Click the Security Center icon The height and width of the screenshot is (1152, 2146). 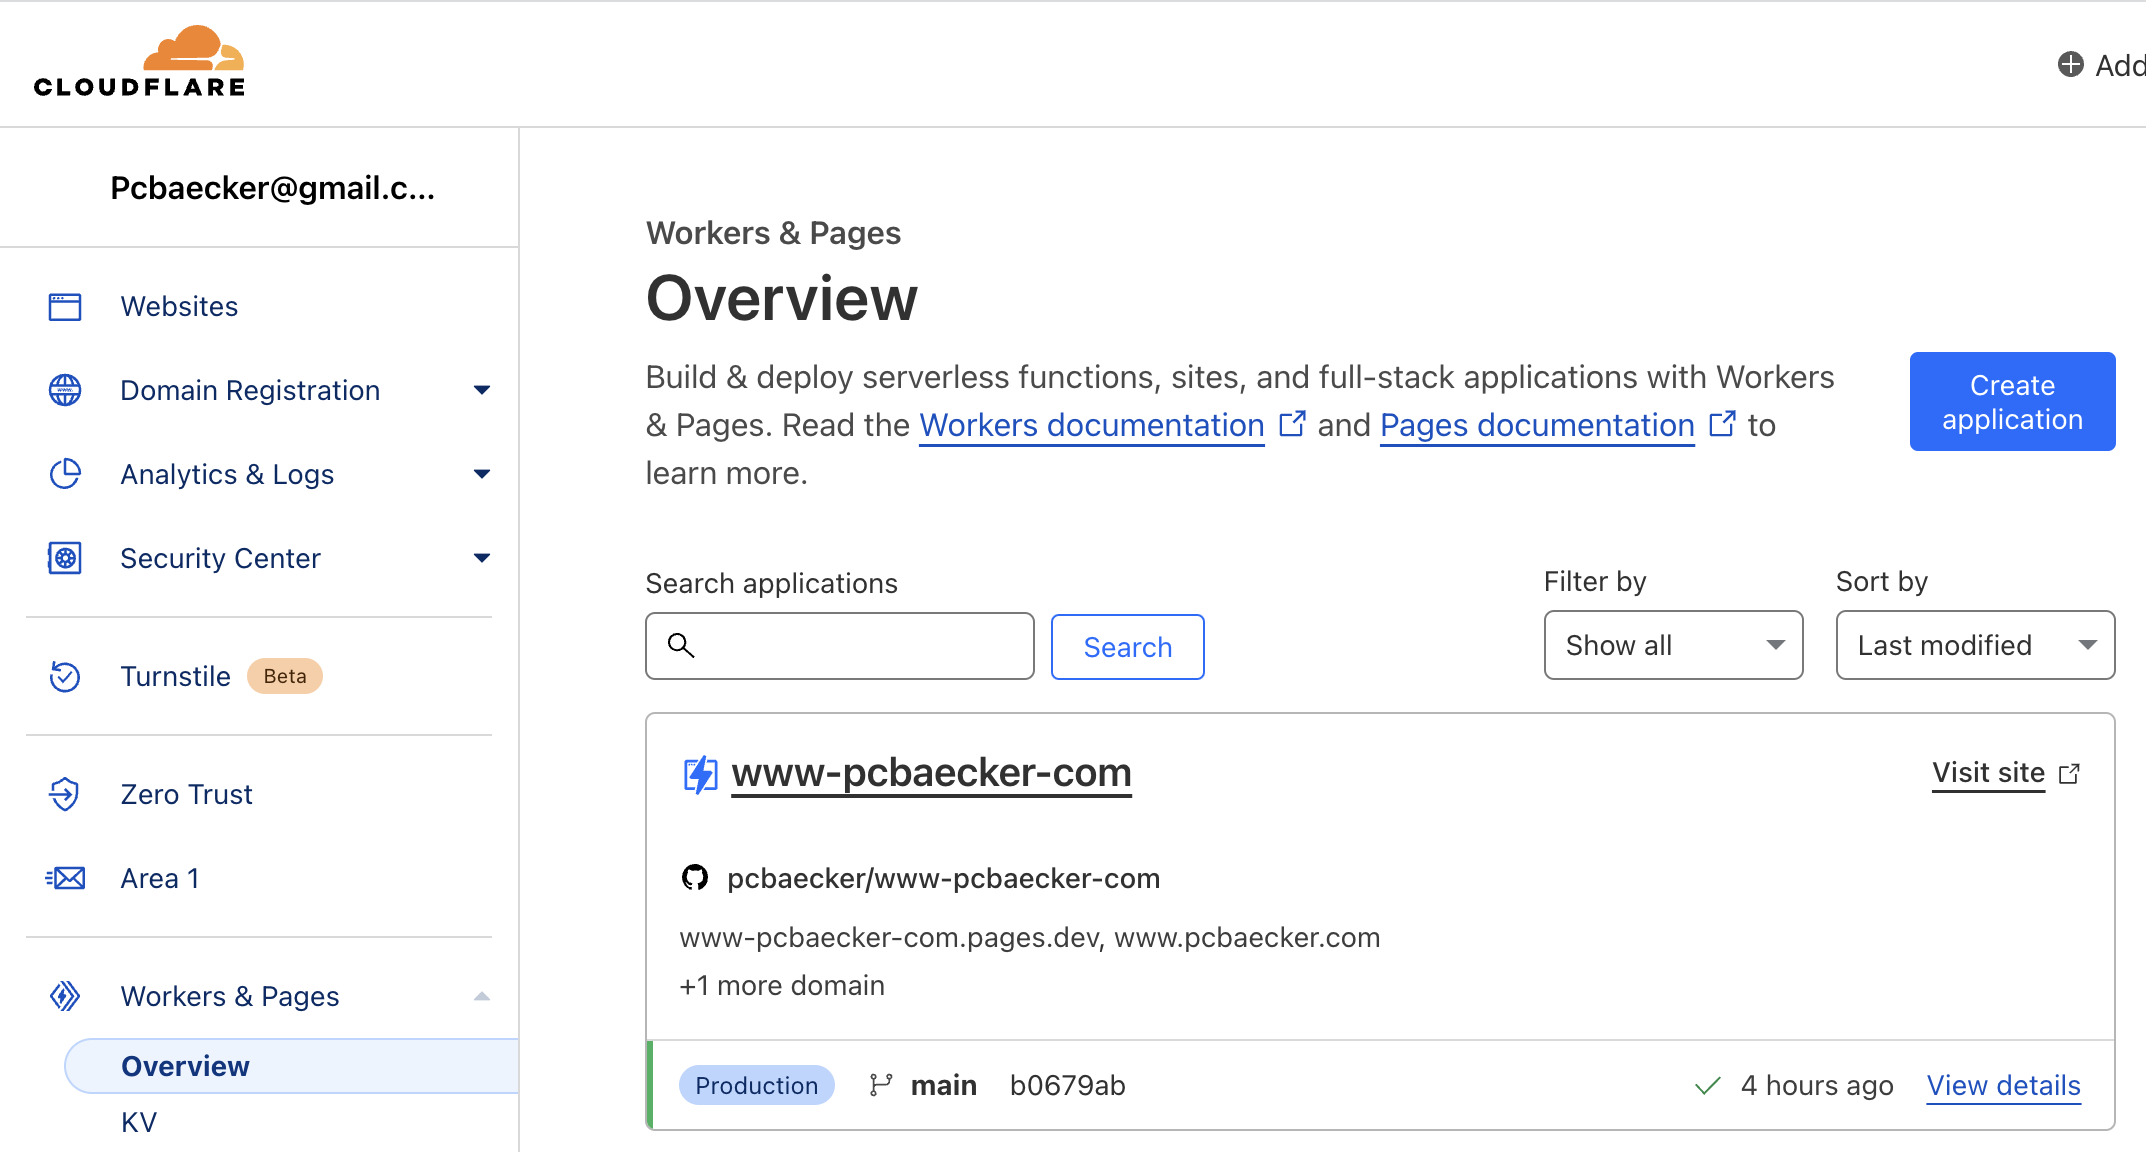point(65,558)
